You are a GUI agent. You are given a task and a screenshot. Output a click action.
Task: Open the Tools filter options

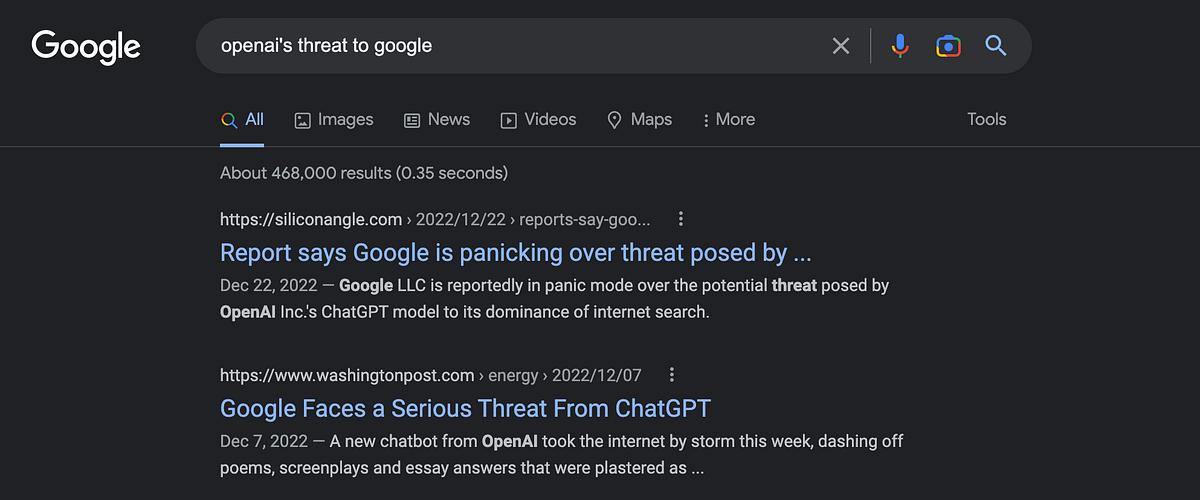986,119
